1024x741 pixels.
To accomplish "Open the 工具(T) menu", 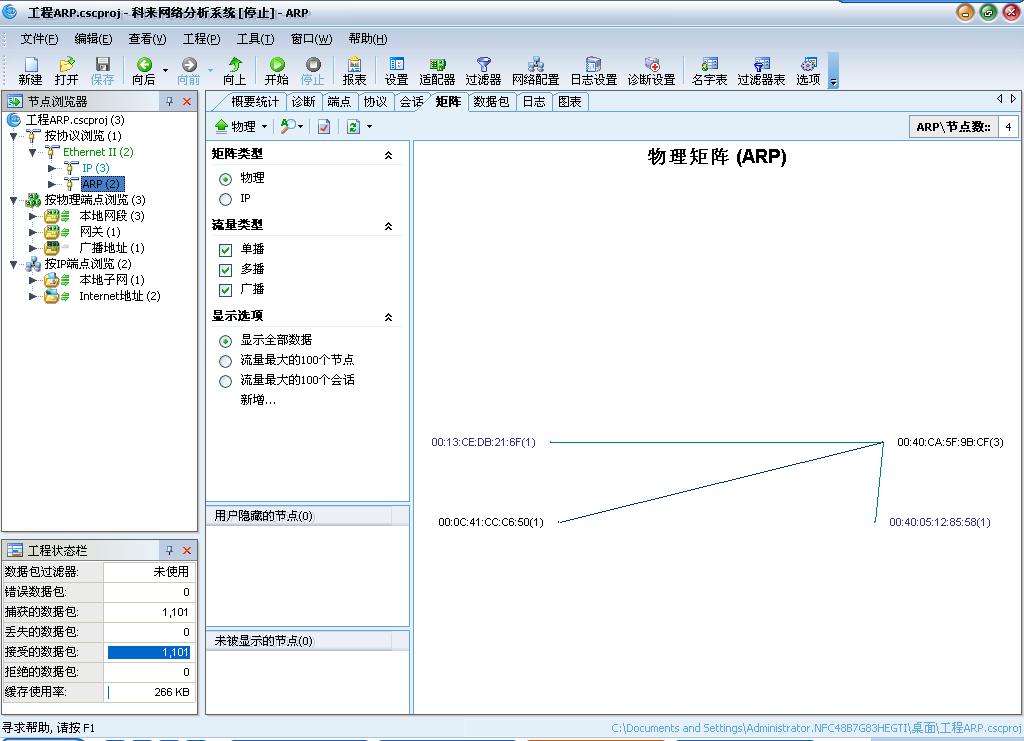I will click(255, 39).
